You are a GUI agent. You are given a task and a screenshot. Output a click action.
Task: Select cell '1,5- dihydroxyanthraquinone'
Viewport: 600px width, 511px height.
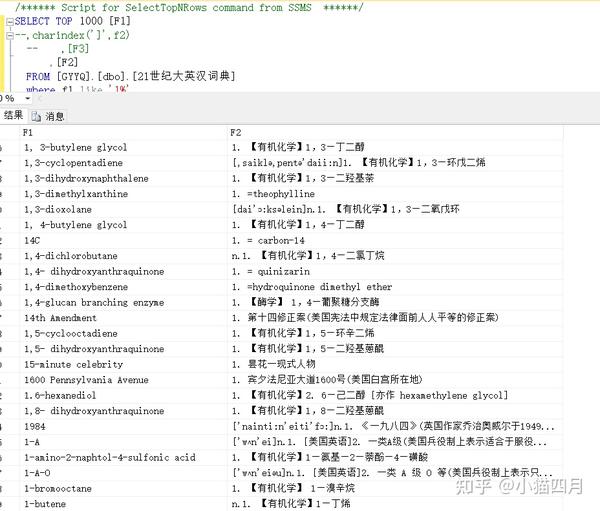point(124,349)
